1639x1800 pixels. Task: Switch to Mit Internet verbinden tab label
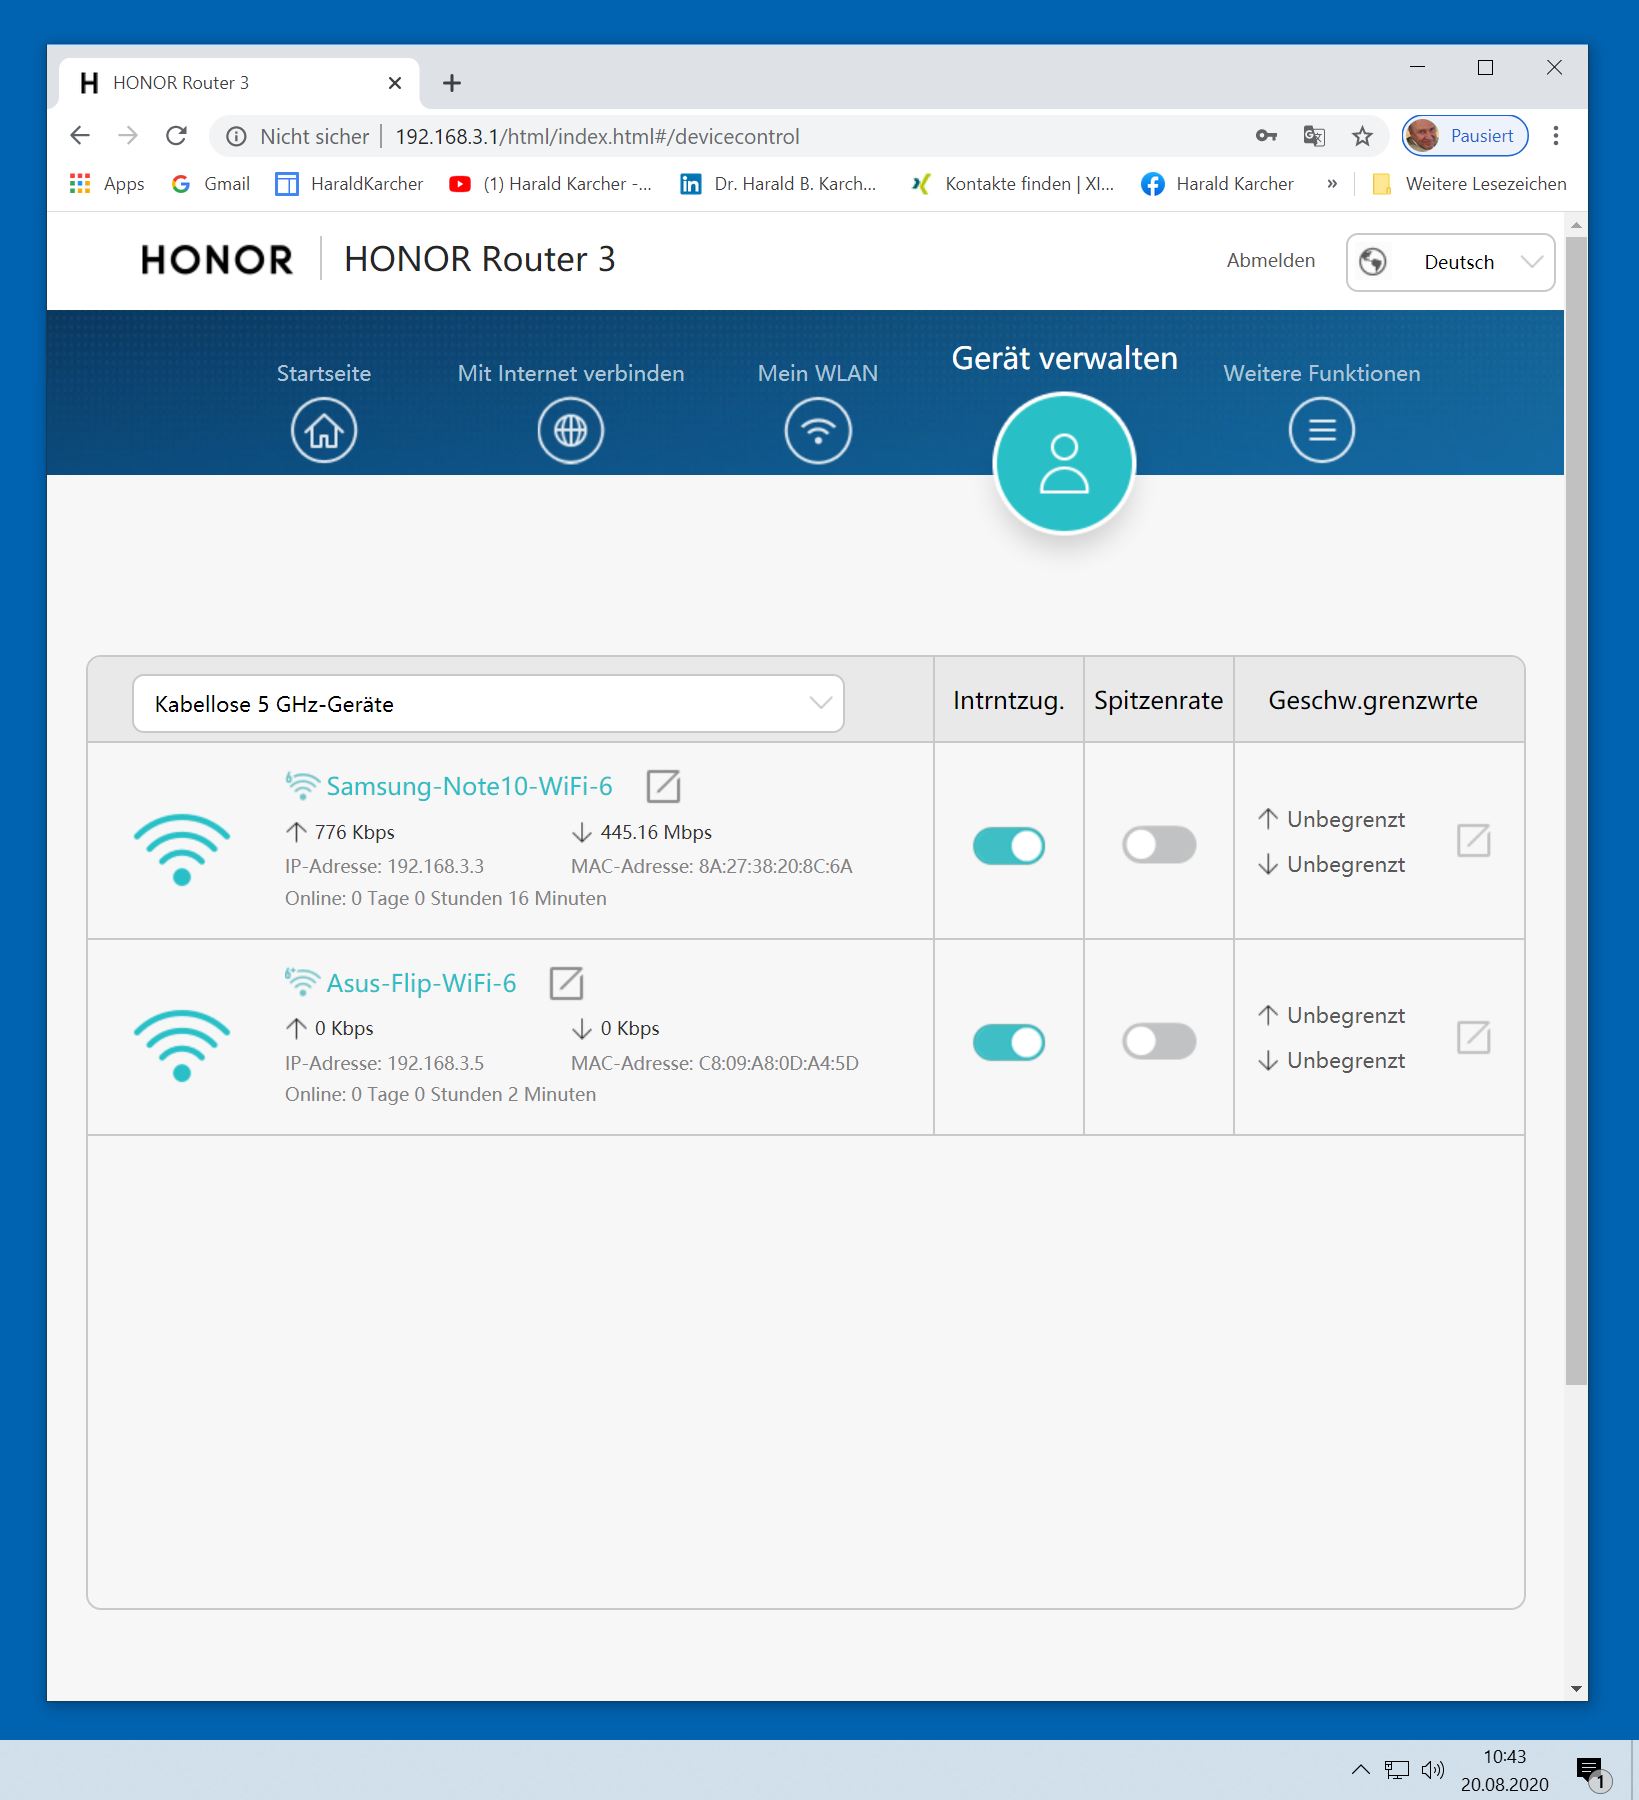coord(570,373)
